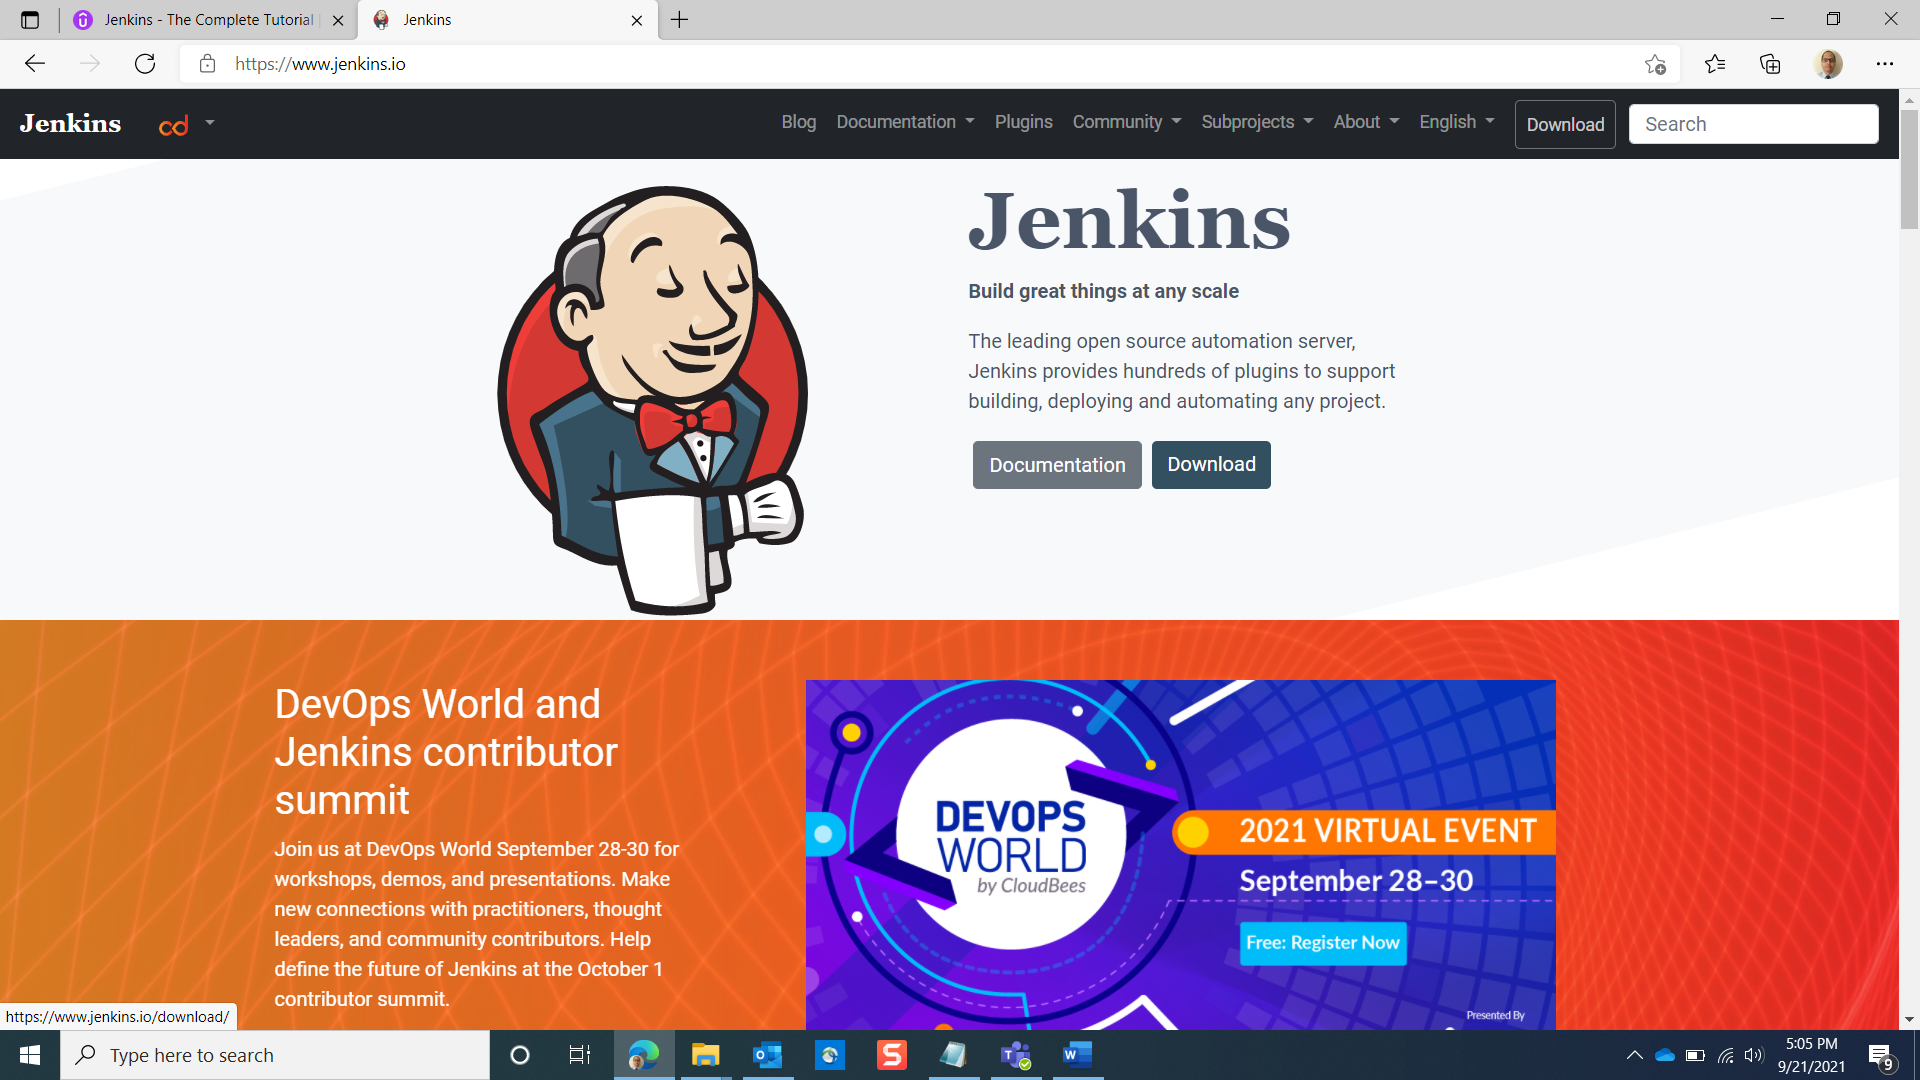Click the Search input field in navbar

(x=1752, y=124)
